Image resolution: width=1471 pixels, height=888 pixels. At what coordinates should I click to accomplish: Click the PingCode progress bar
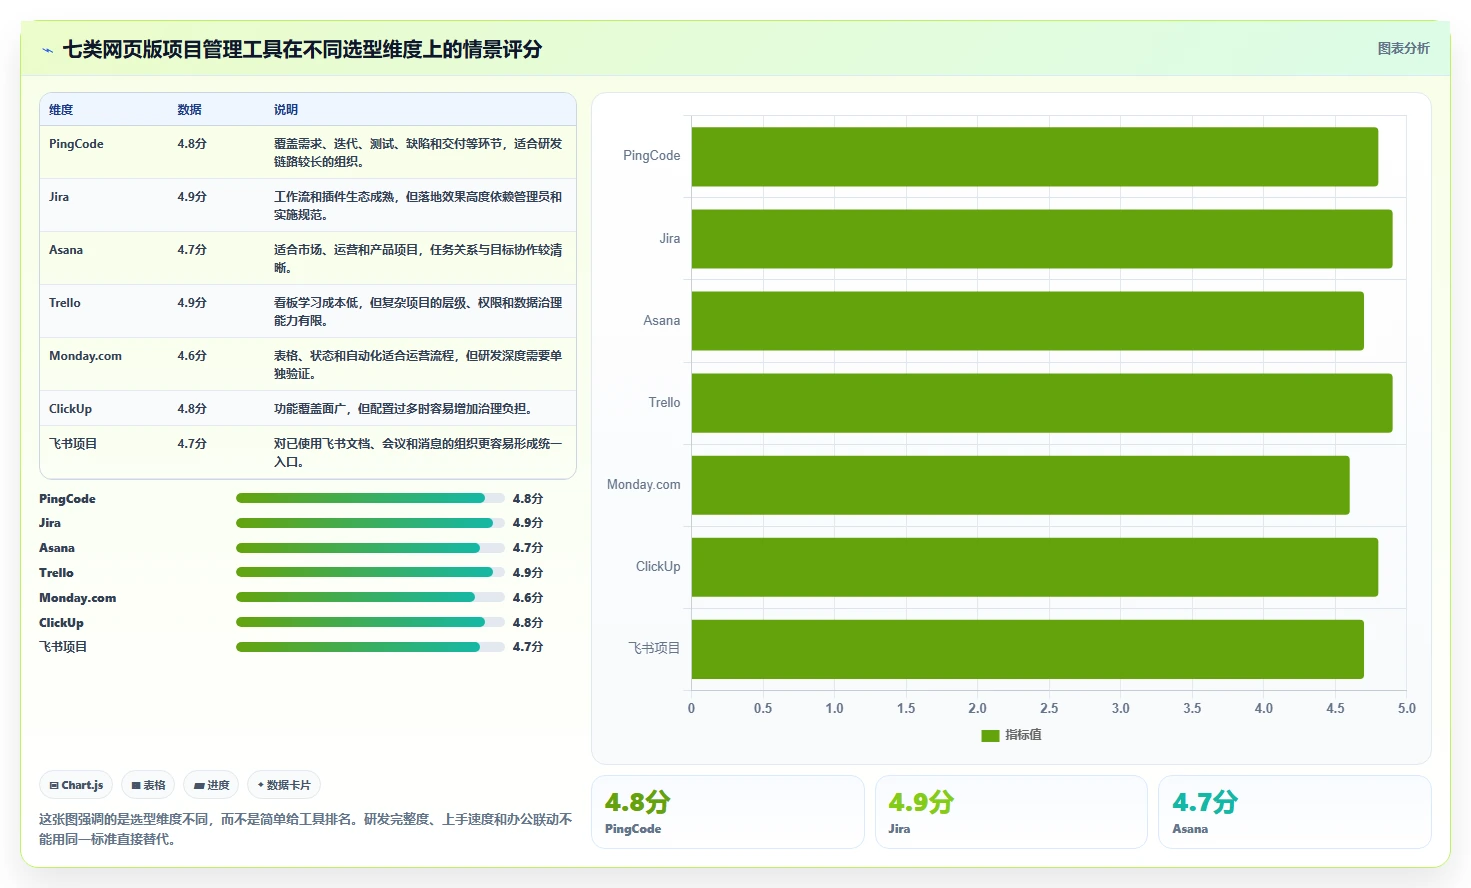tap(370, 498)
